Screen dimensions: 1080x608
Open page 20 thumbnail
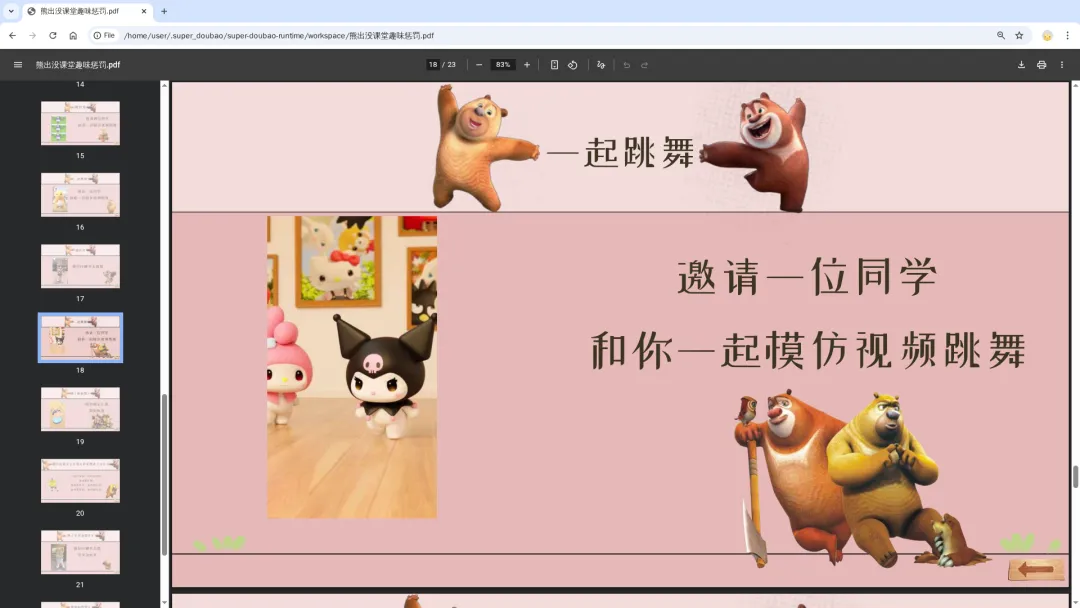(80, 481)
